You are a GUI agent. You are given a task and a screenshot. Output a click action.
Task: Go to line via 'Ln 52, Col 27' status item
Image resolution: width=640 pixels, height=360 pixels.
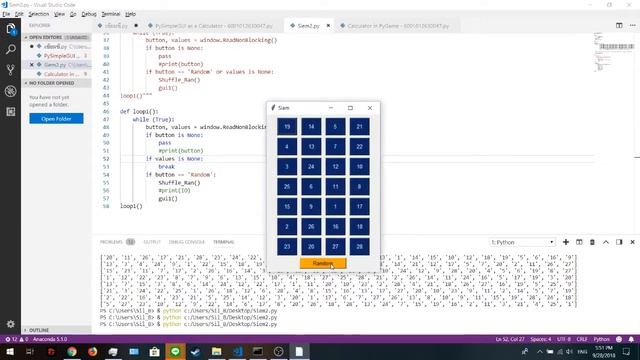pyautogui.click(x=510, y=339)
